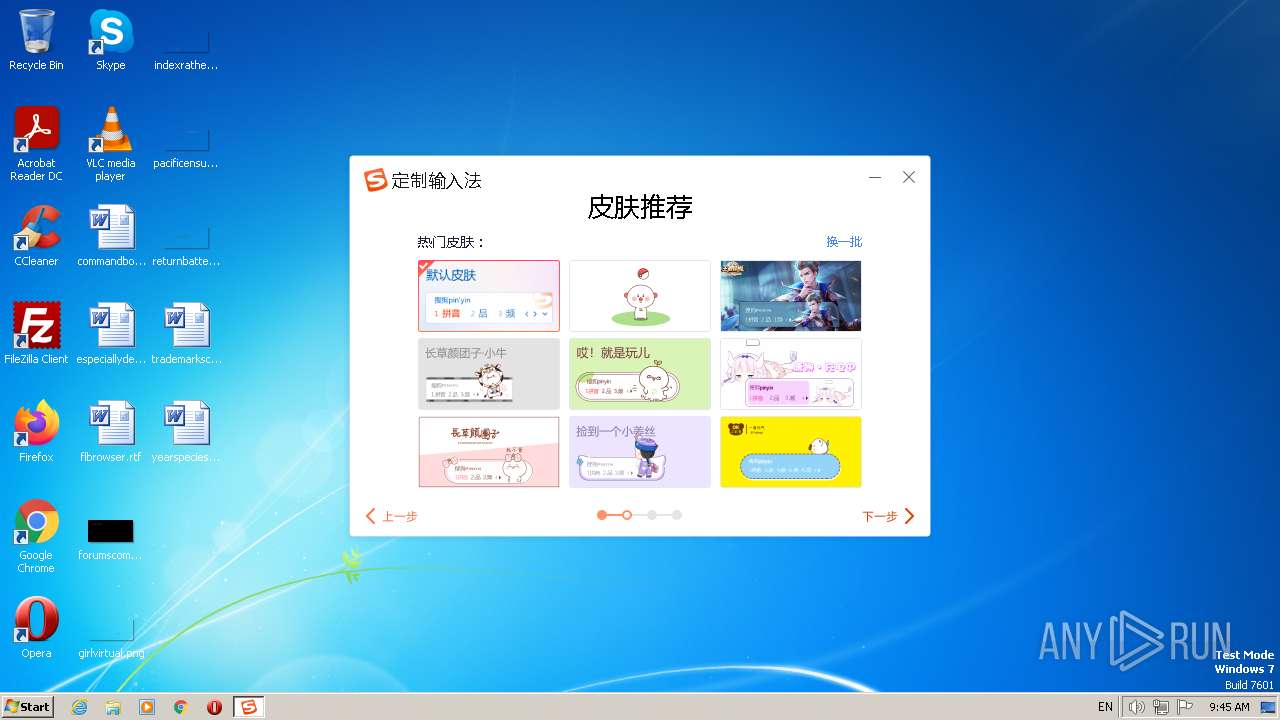The image size is (1280, 720).
Task: Launch Skype from the desktop
Action: click(111, 40)
